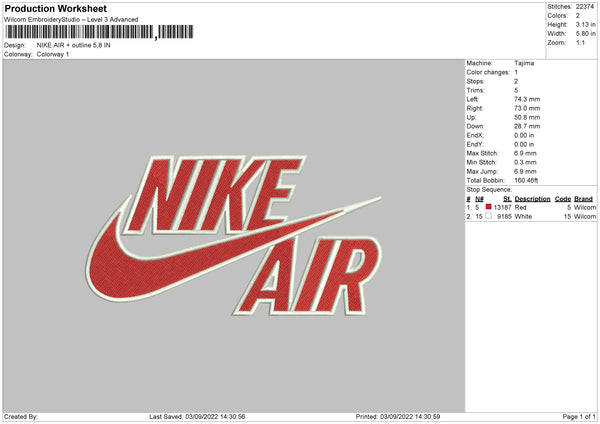Click the stitch count '9185' in White row
Image resolution: width=600 pixels, height=424 pixels.
[x=504, y=217]
